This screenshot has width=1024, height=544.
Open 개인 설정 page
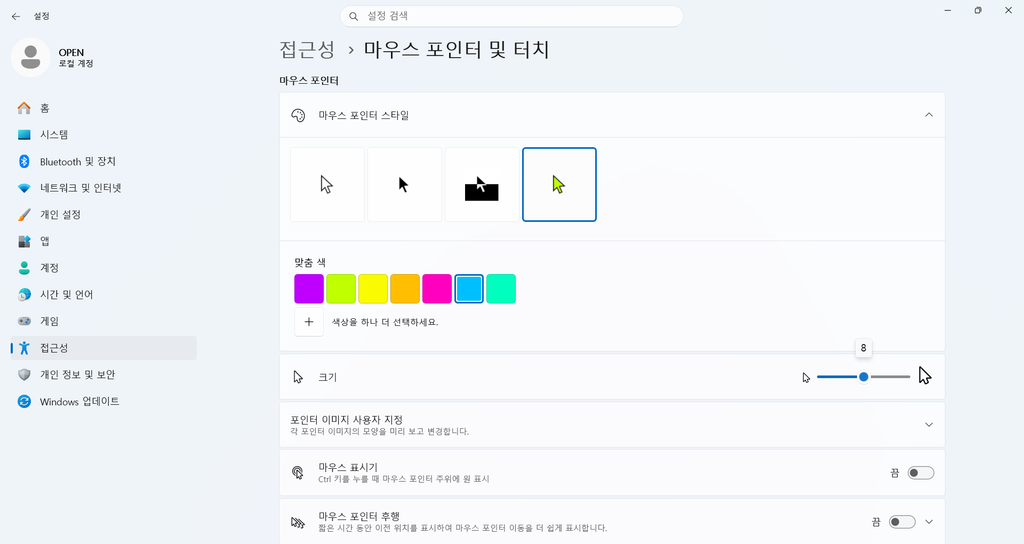pos(103,215)
